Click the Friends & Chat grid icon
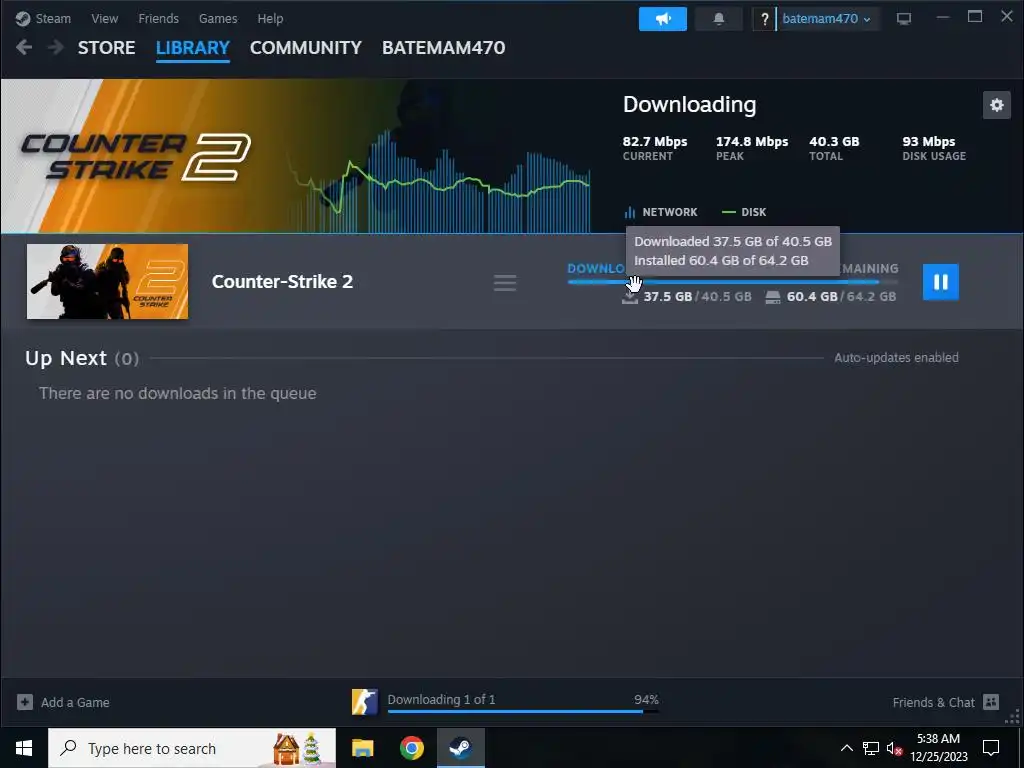Screen dimensions: 1024x768 click(991, 702)
